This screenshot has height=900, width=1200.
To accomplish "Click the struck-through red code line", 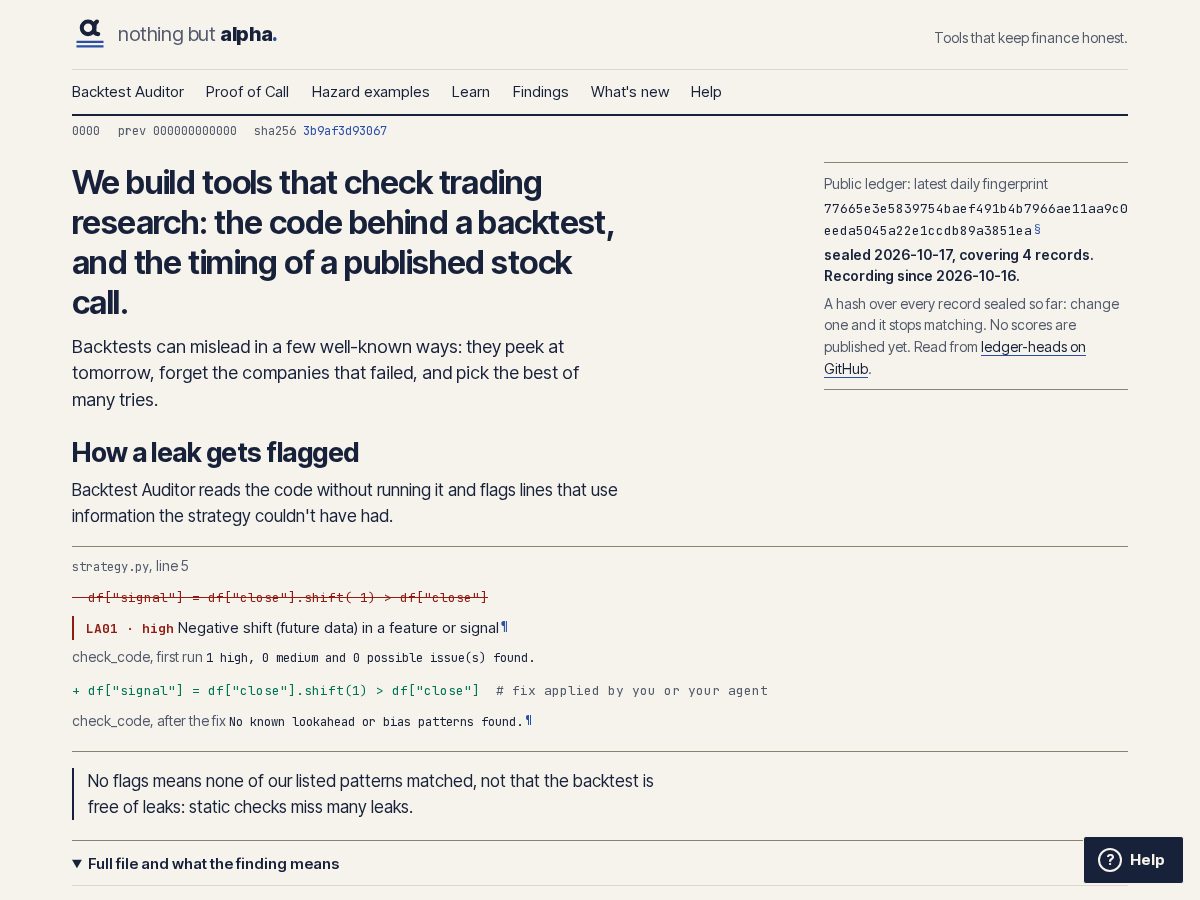I will coord(280,598).
